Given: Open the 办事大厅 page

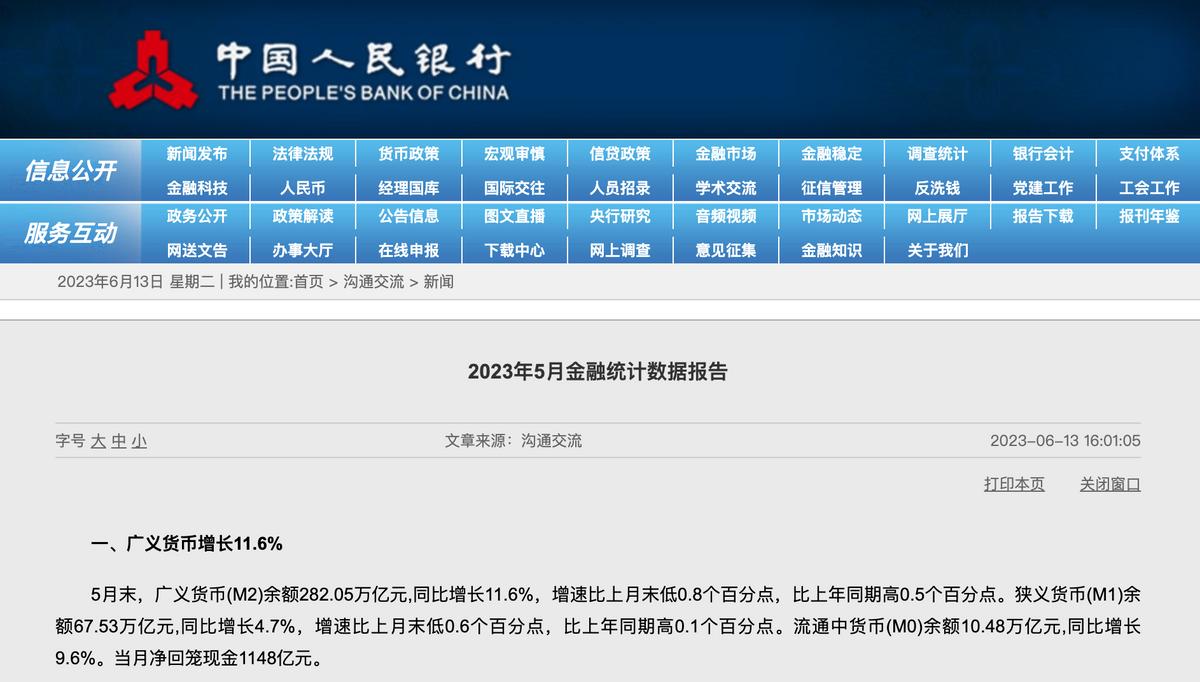Looking at the screenshot, I should coord(301,250).
